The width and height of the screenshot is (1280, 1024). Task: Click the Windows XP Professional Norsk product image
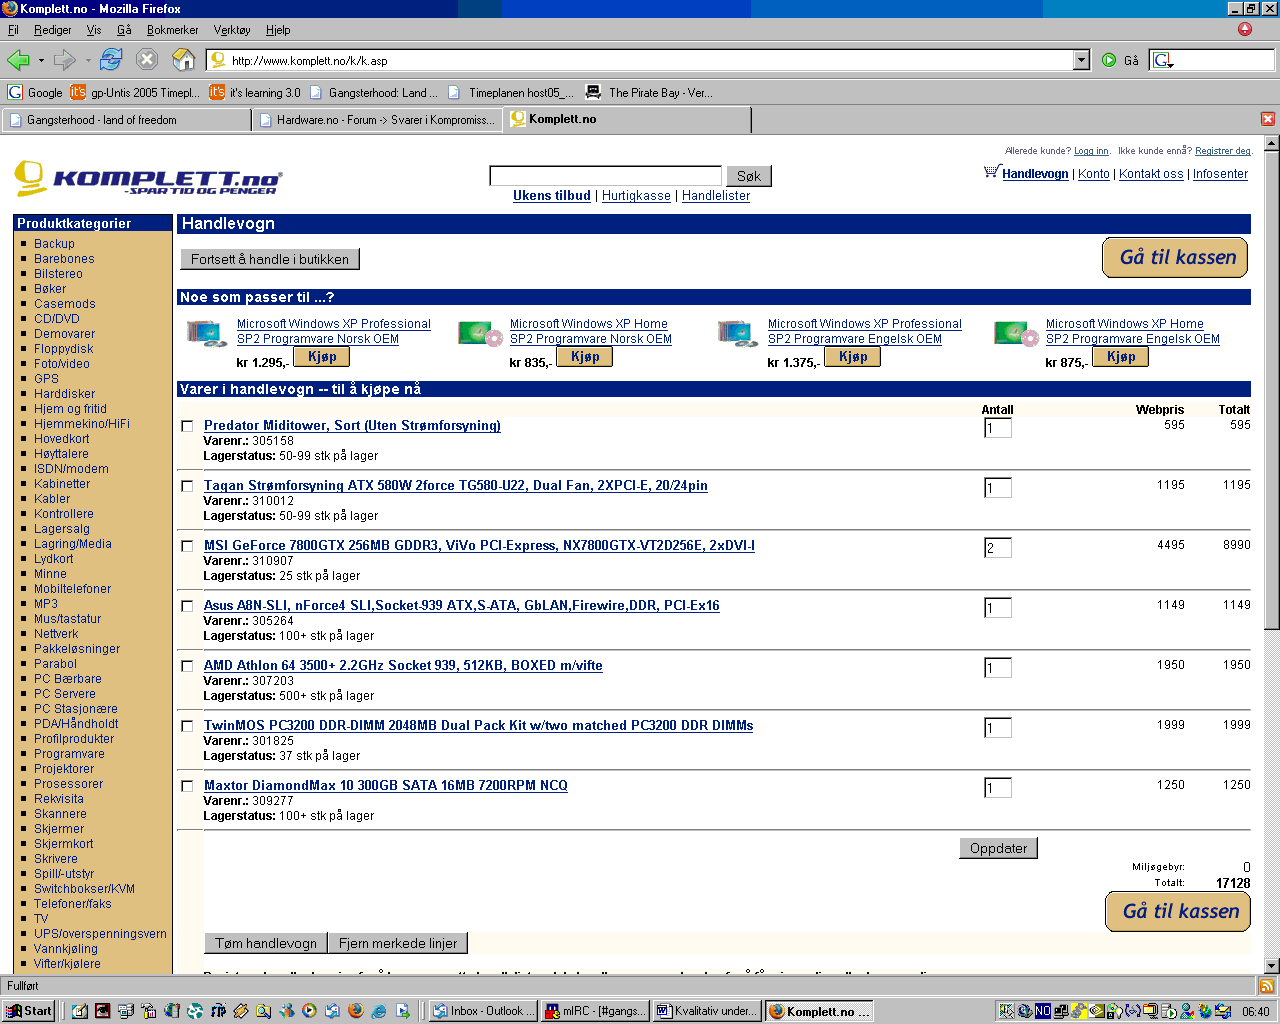207,333
